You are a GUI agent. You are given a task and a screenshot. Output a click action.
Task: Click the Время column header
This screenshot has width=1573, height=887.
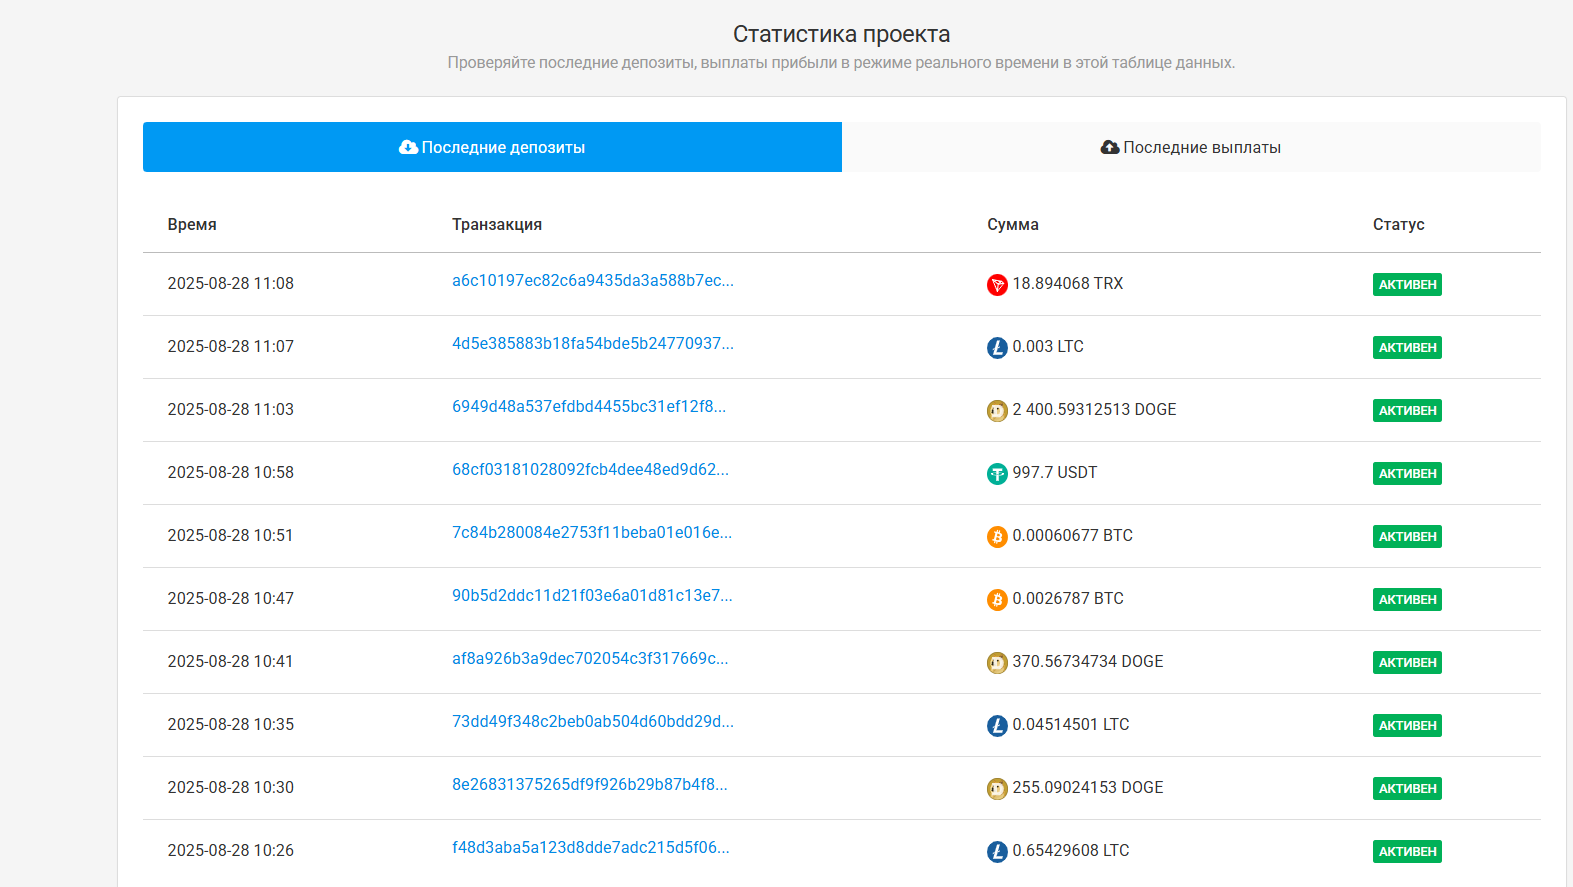pos(192,225)
